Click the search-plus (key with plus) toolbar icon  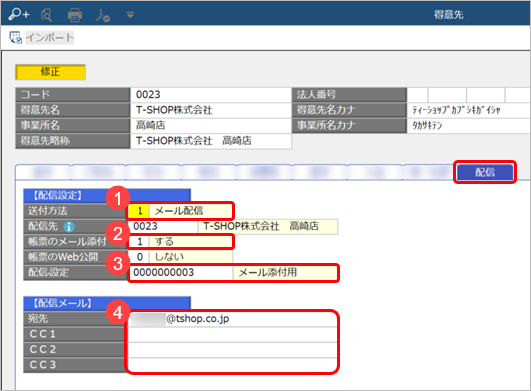click(x=19, y=14)
